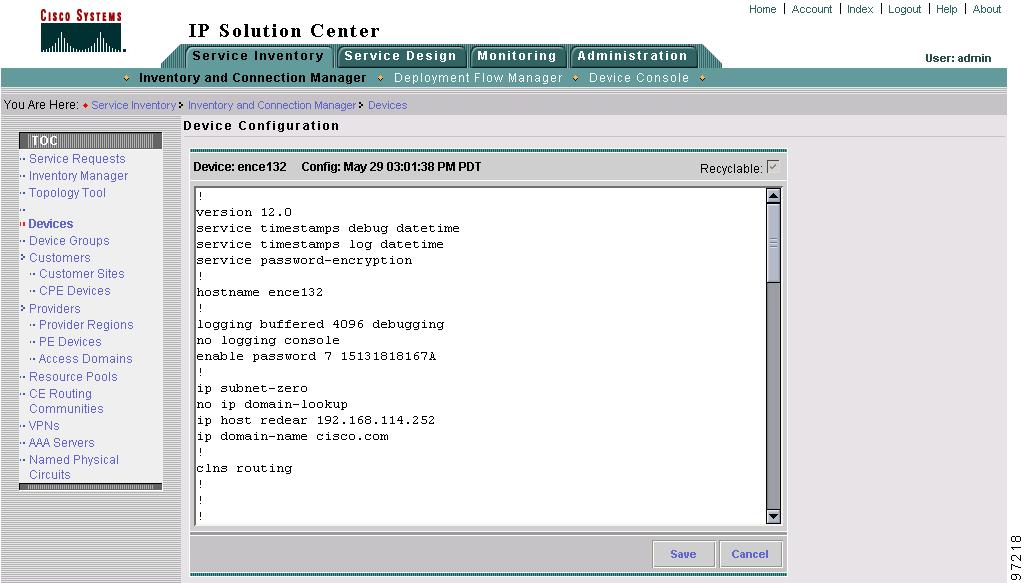
Task: Open Topology Tool in TOC
Action: click(67, 193)
